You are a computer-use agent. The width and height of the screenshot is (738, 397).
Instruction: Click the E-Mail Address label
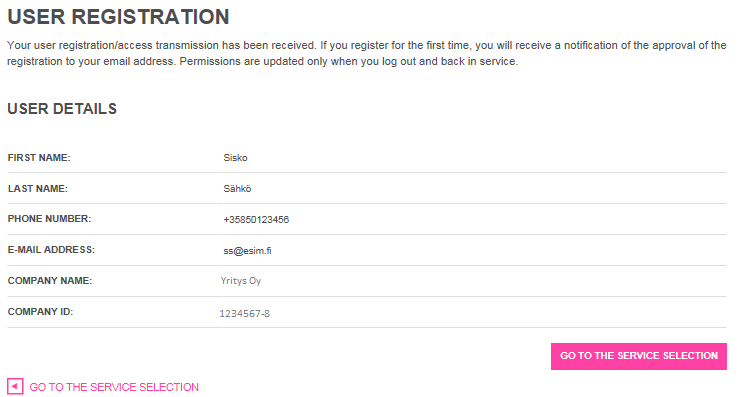(x=51, y=250)
